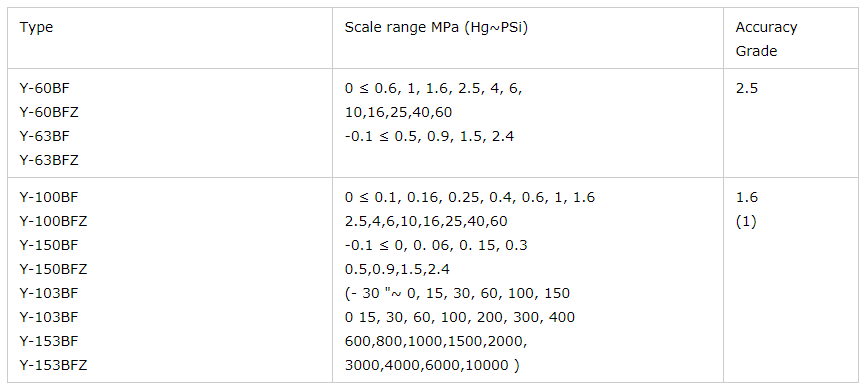Click the Y-150BF type text
This screenshot has height=388, width=867.
pyautogui.click(x=49, y=245)
